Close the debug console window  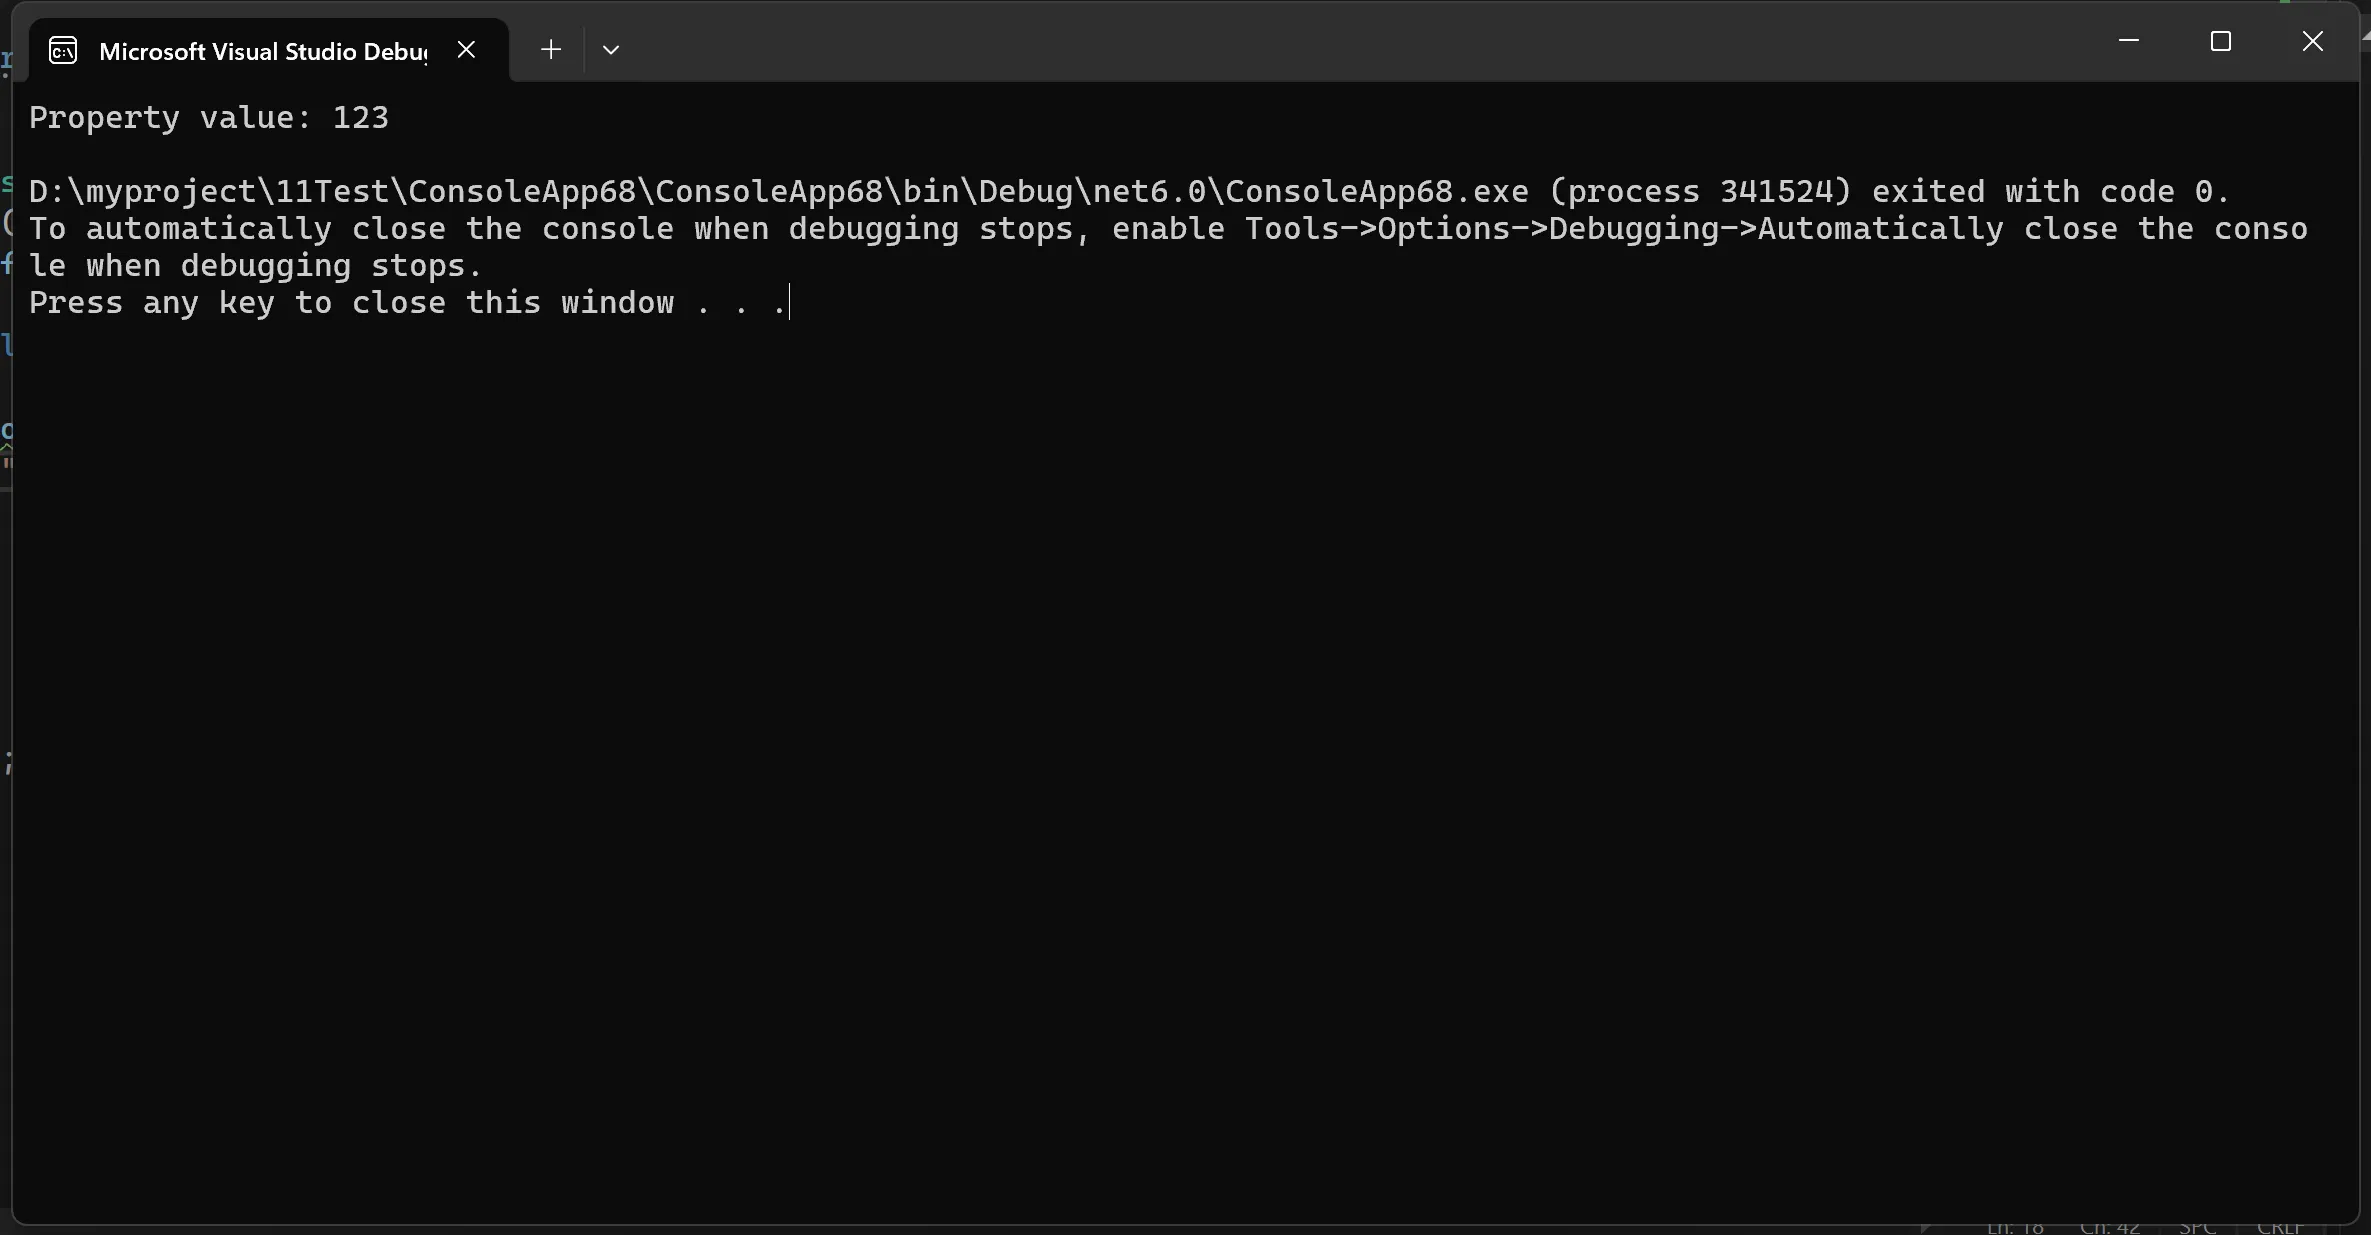[x=2312, y=41]
